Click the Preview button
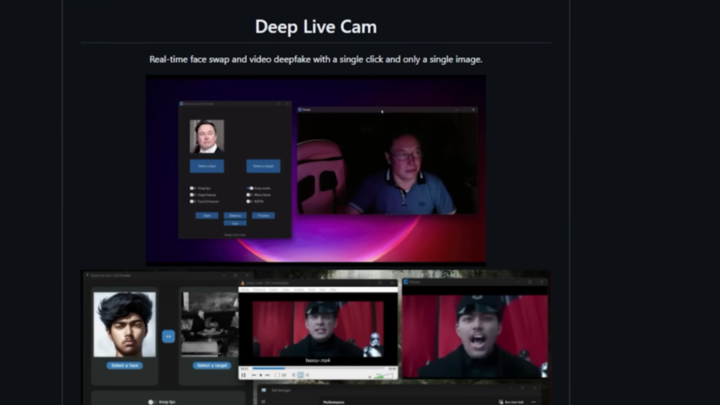Screen dimensions: 720x405 (x=263, y=215)
